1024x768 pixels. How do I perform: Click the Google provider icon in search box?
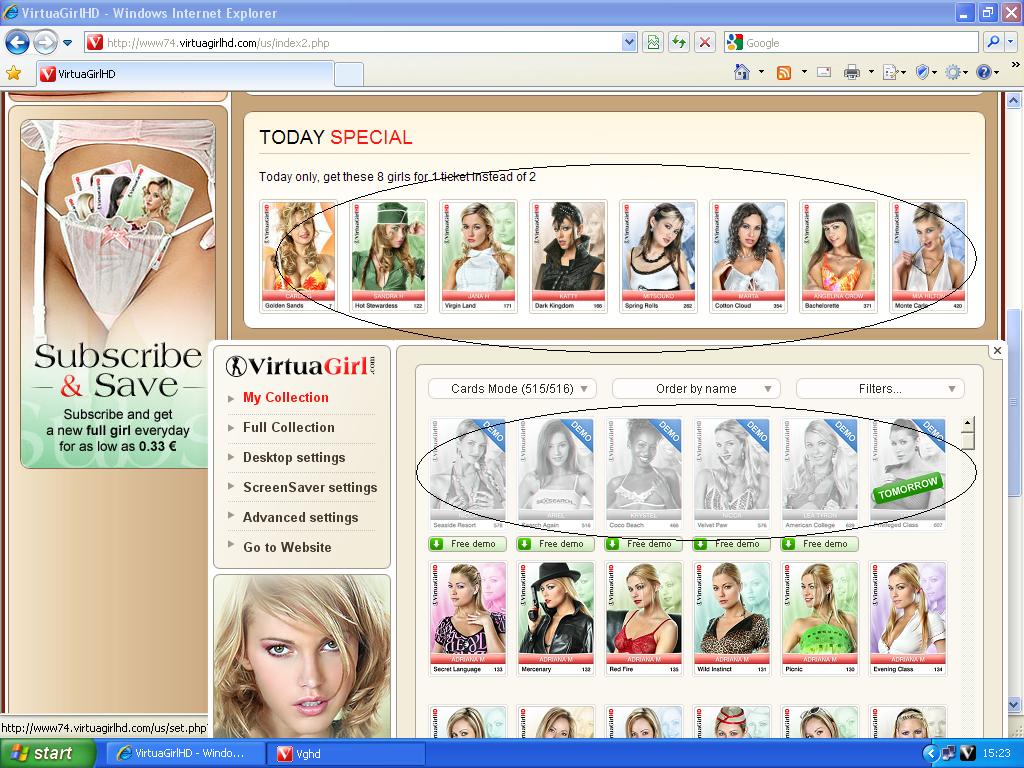tap(735, 43)
